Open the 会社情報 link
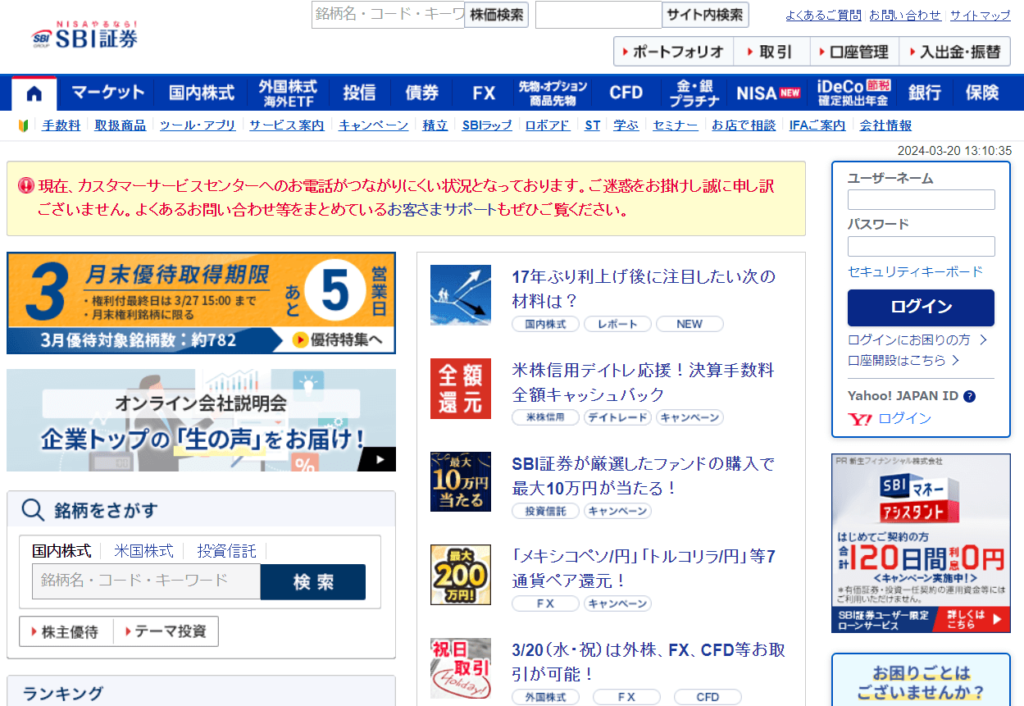This screenshot has width=1024, height=706. pyautogui.click(x=885, y=125)
